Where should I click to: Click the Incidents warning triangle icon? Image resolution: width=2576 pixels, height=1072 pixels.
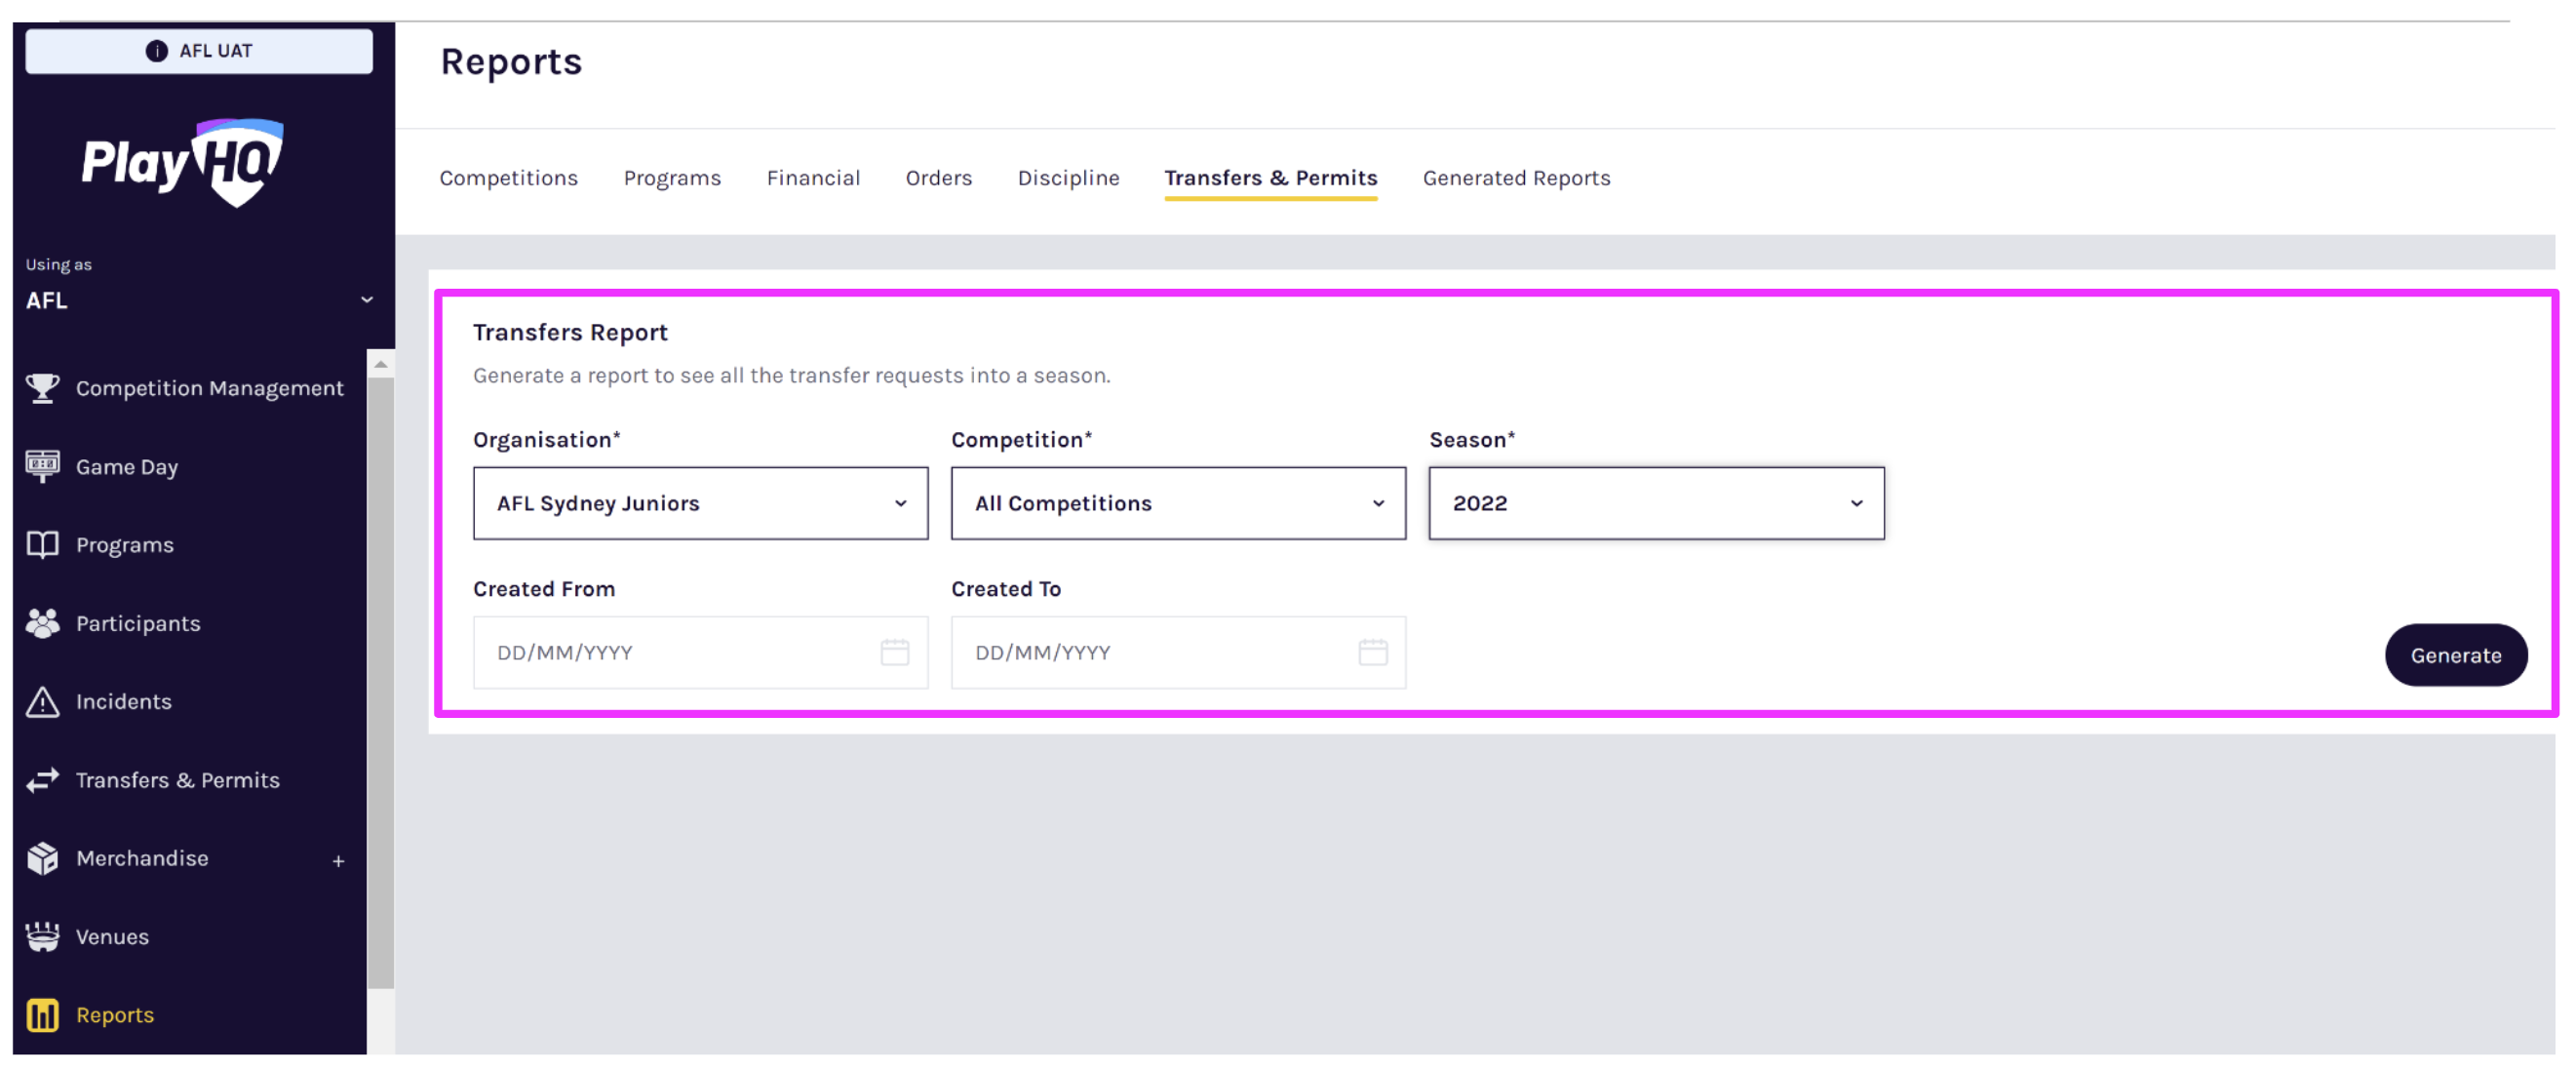(x=42, y=702)
